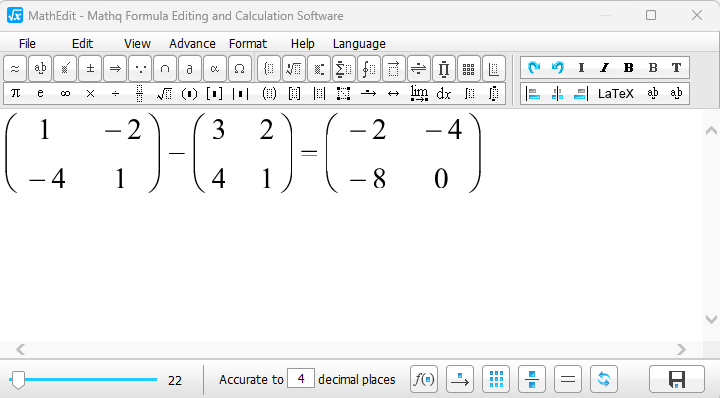Insert the pi symbol
This screenshot has height=398, width=720.
[x=15, y=94]
